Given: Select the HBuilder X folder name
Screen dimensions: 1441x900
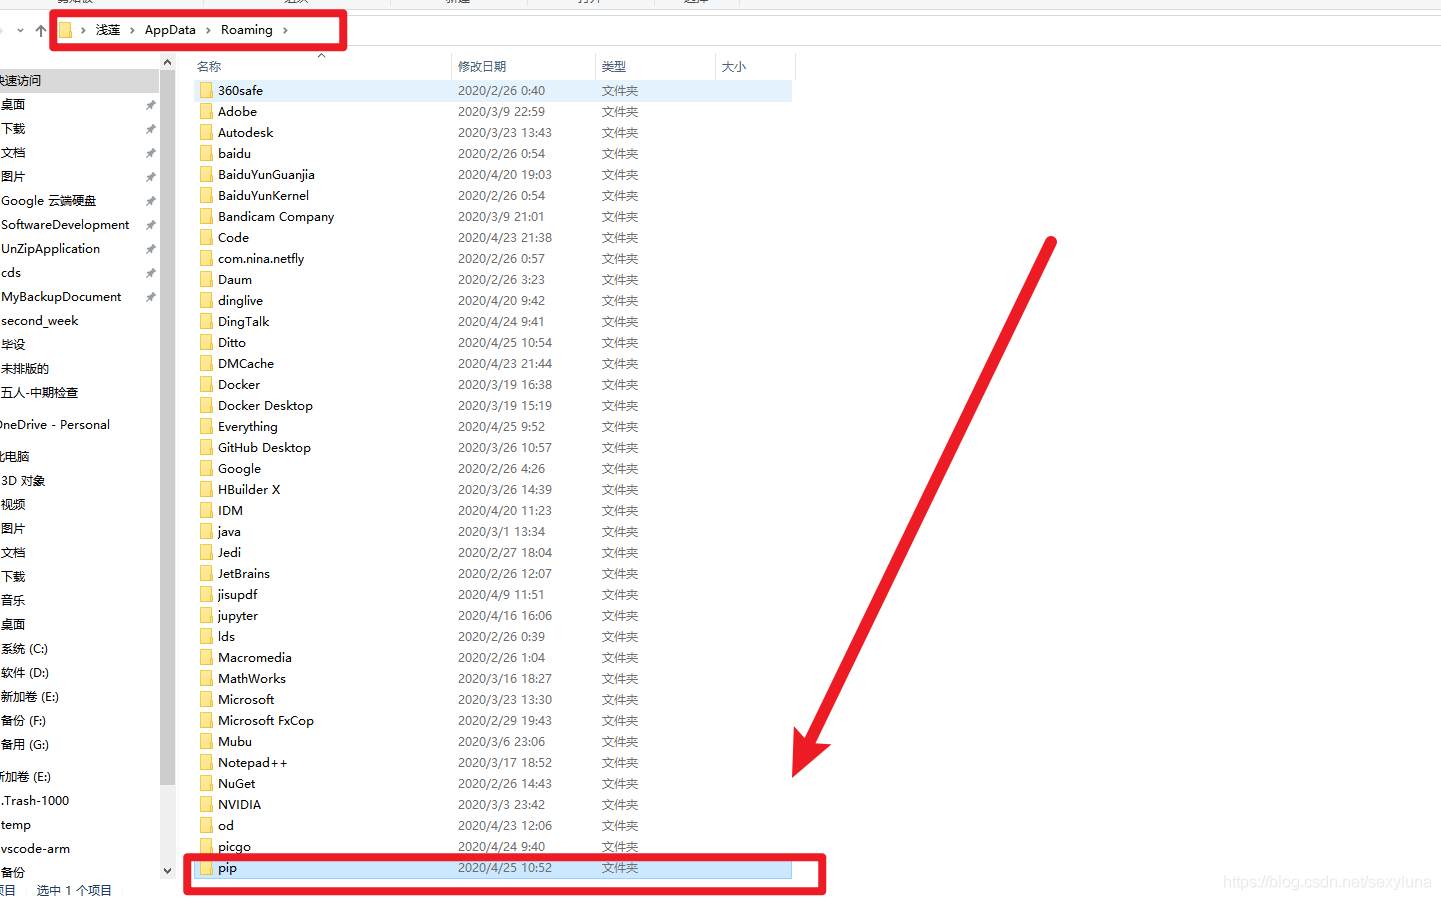Looking at the screenshot, I should (249, 490).
